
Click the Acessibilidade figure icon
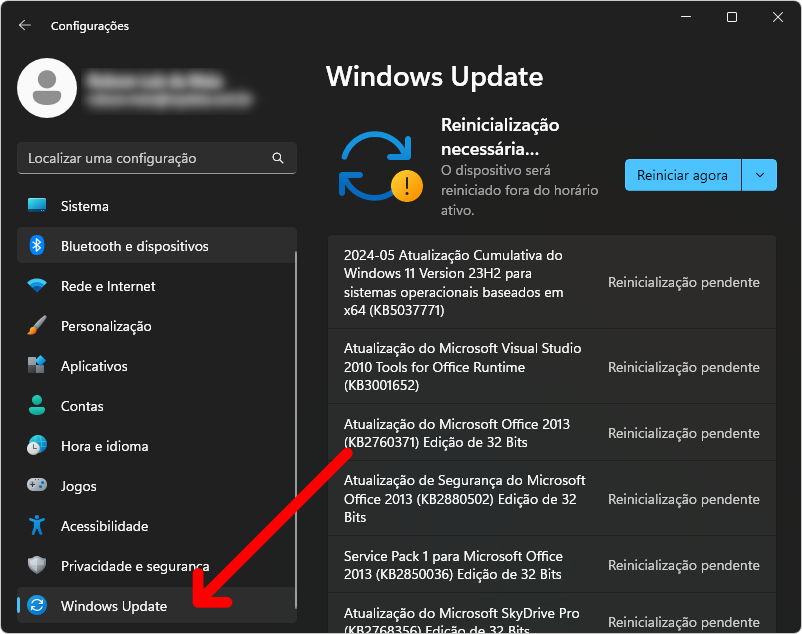coord(37,526)
